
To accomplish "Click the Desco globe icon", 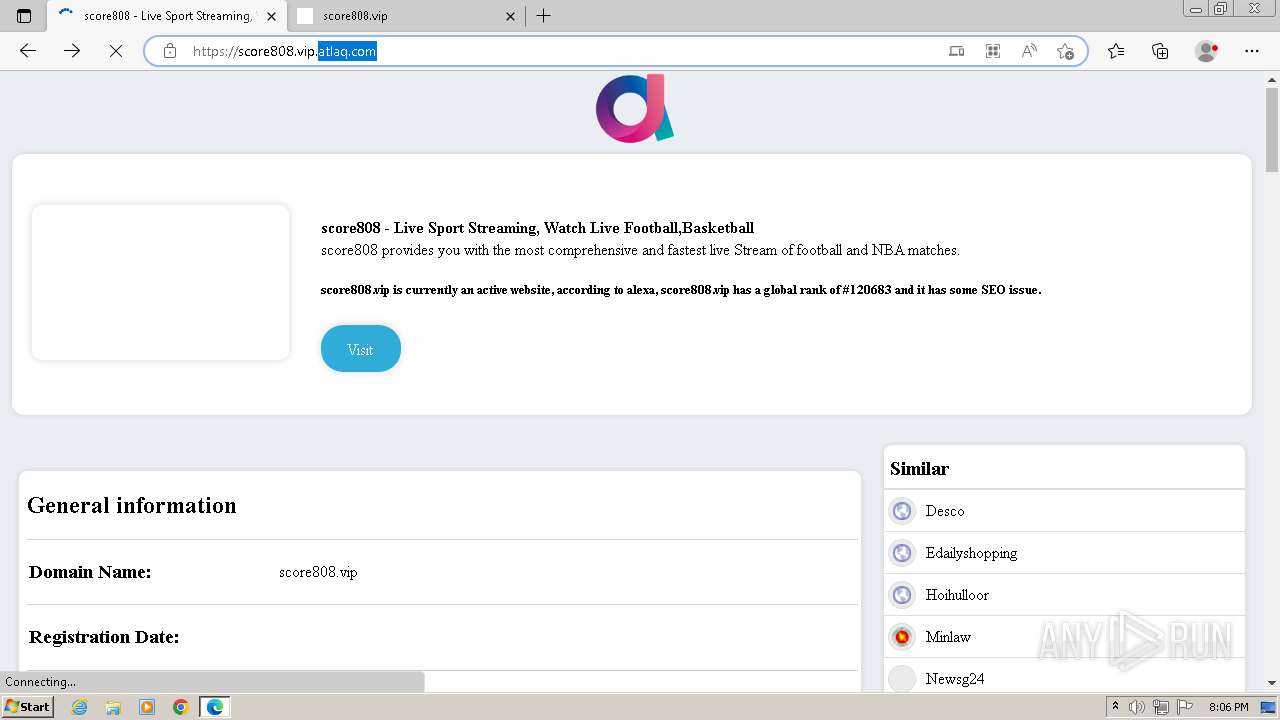I will 902,511.
